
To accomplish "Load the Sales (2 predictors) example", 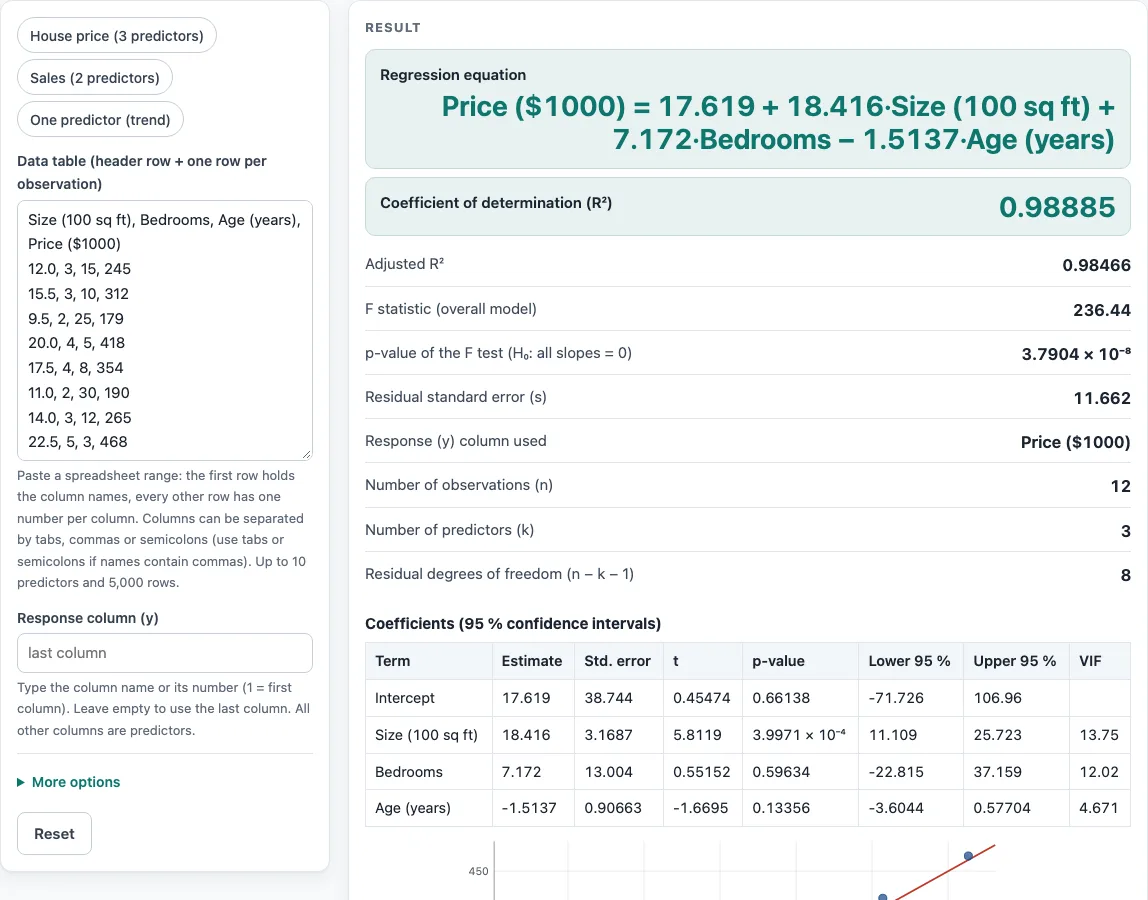I will [x=94, y=78].
